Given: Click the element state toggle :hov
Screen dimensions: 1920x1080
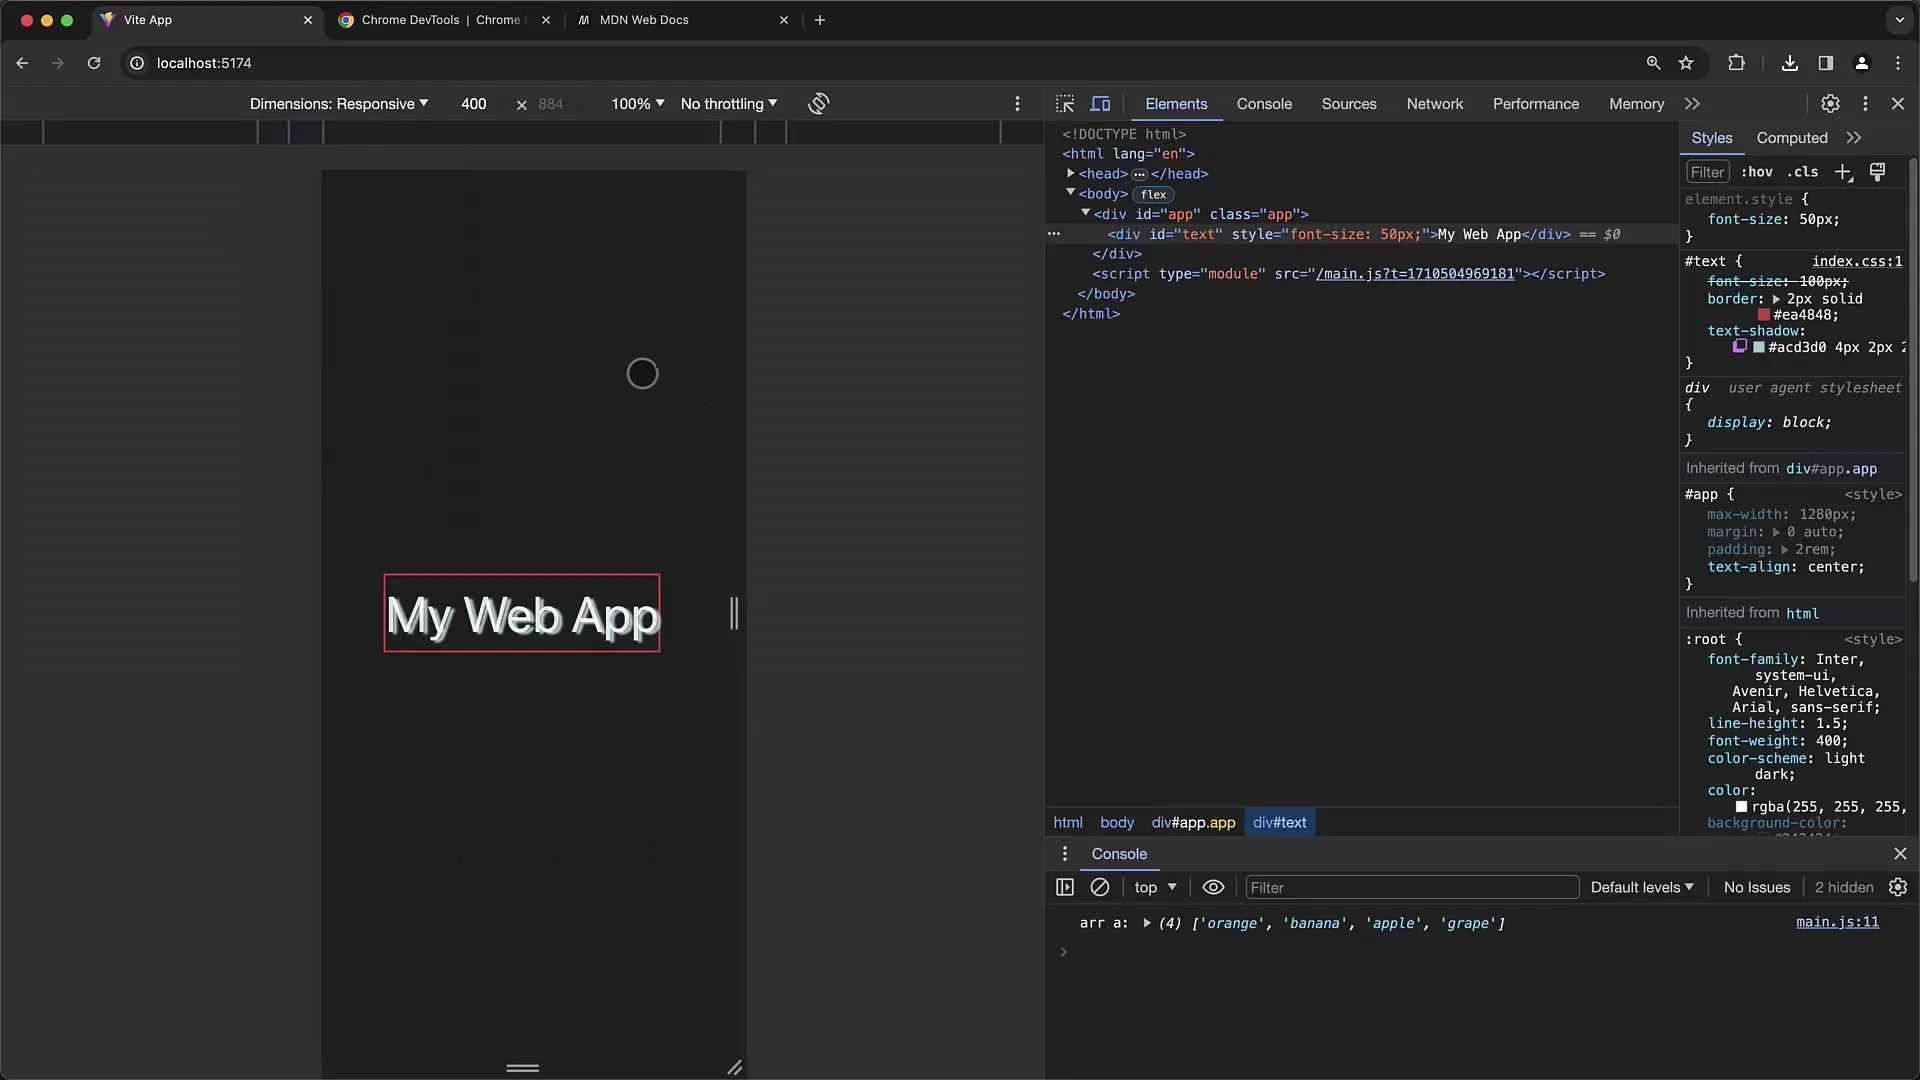Looking at the screenshot, I should point(1758,171).
